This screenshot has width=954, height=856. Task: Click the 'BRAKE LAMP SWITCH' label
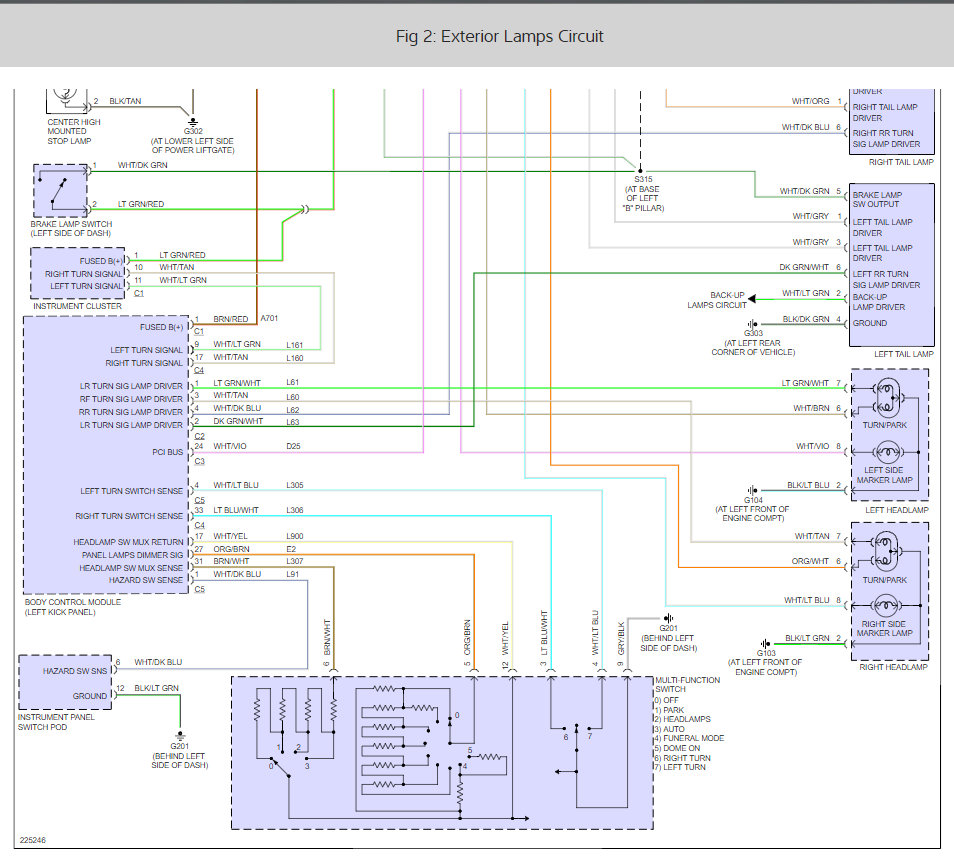point(71,224)
